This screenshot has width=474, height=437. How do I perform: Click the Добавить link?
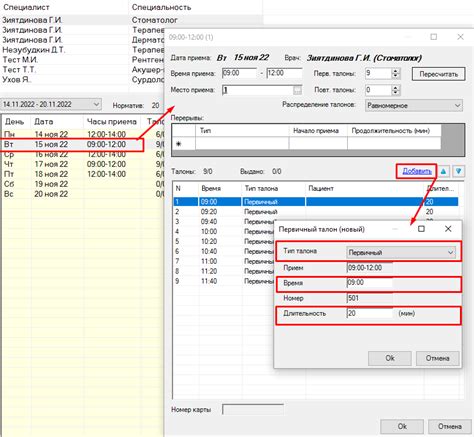(417, 171)
